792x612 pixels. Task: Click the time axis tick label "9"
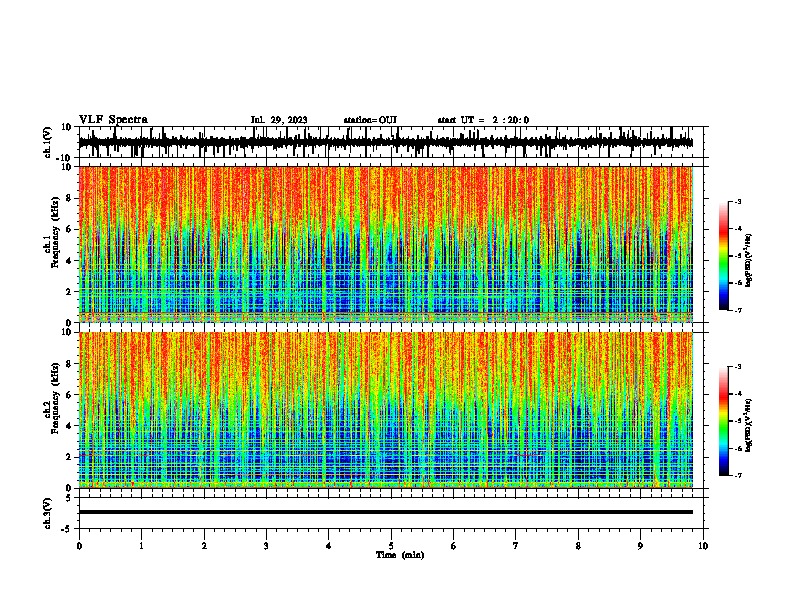pyautogui.click(x=640, y=546)
